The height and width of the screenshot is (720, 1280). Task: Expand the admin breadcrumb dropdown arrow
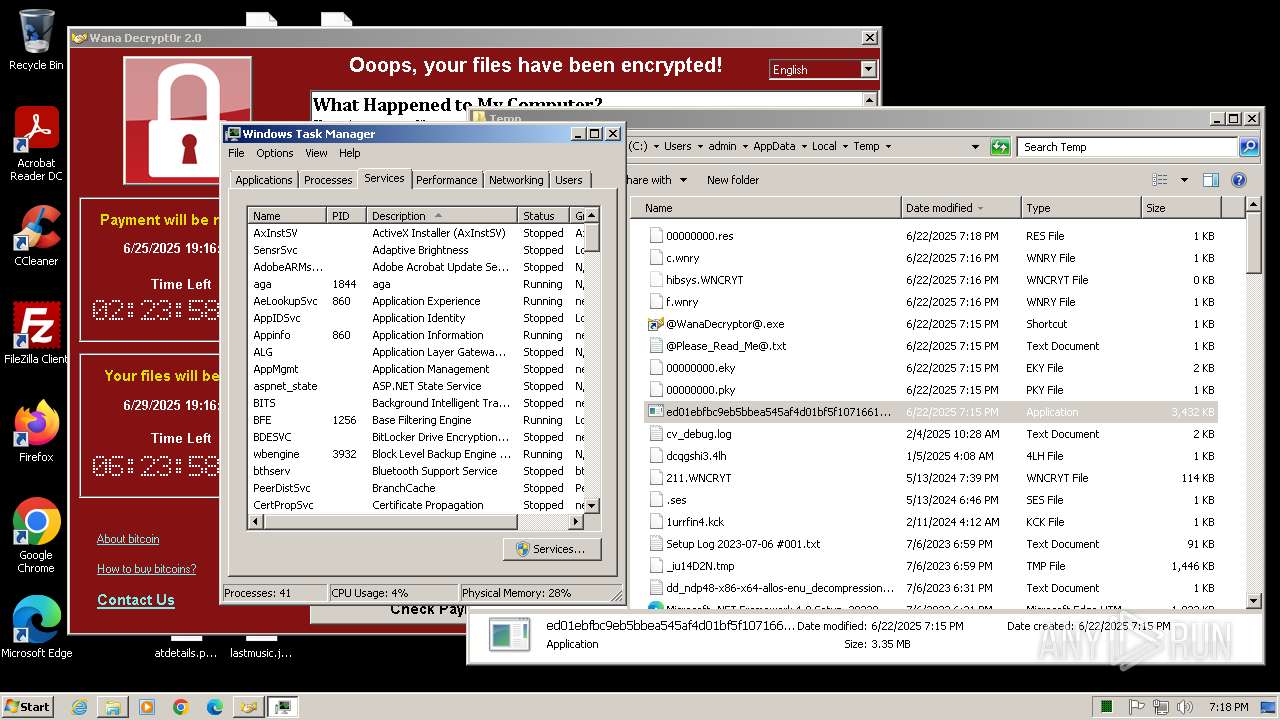point(745,147)
